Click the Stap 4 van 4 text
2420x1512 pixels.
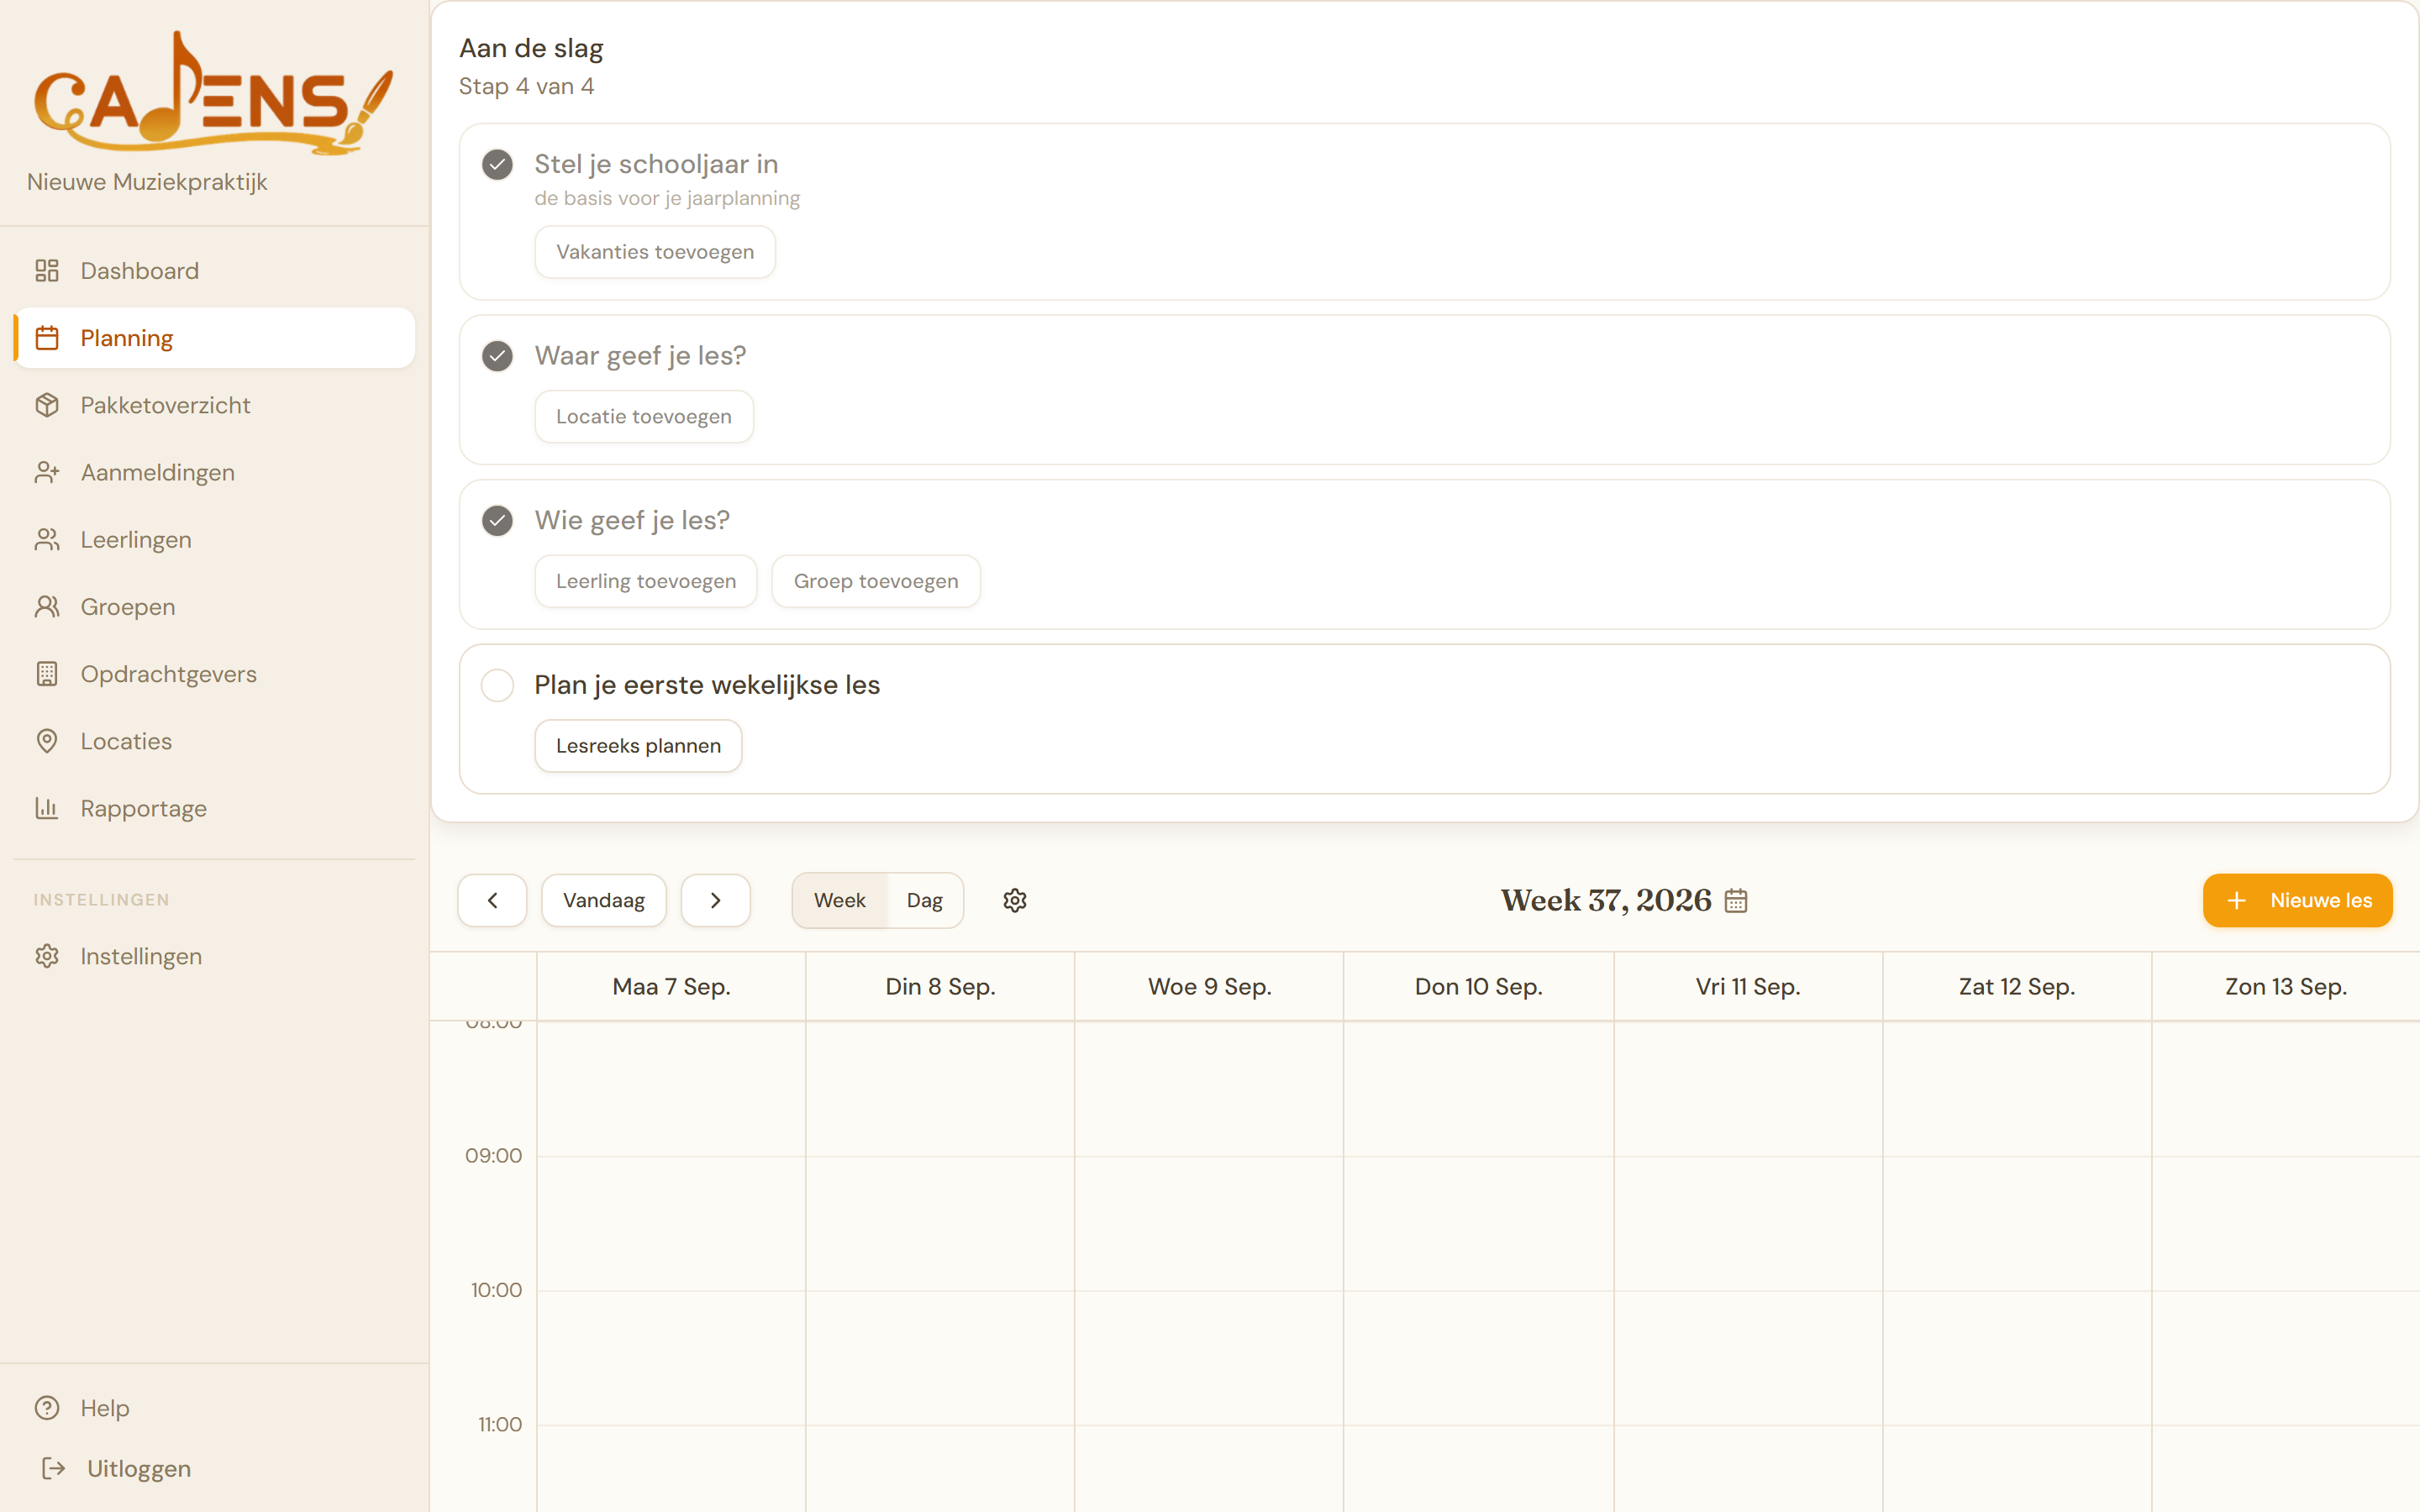(527, 87)
